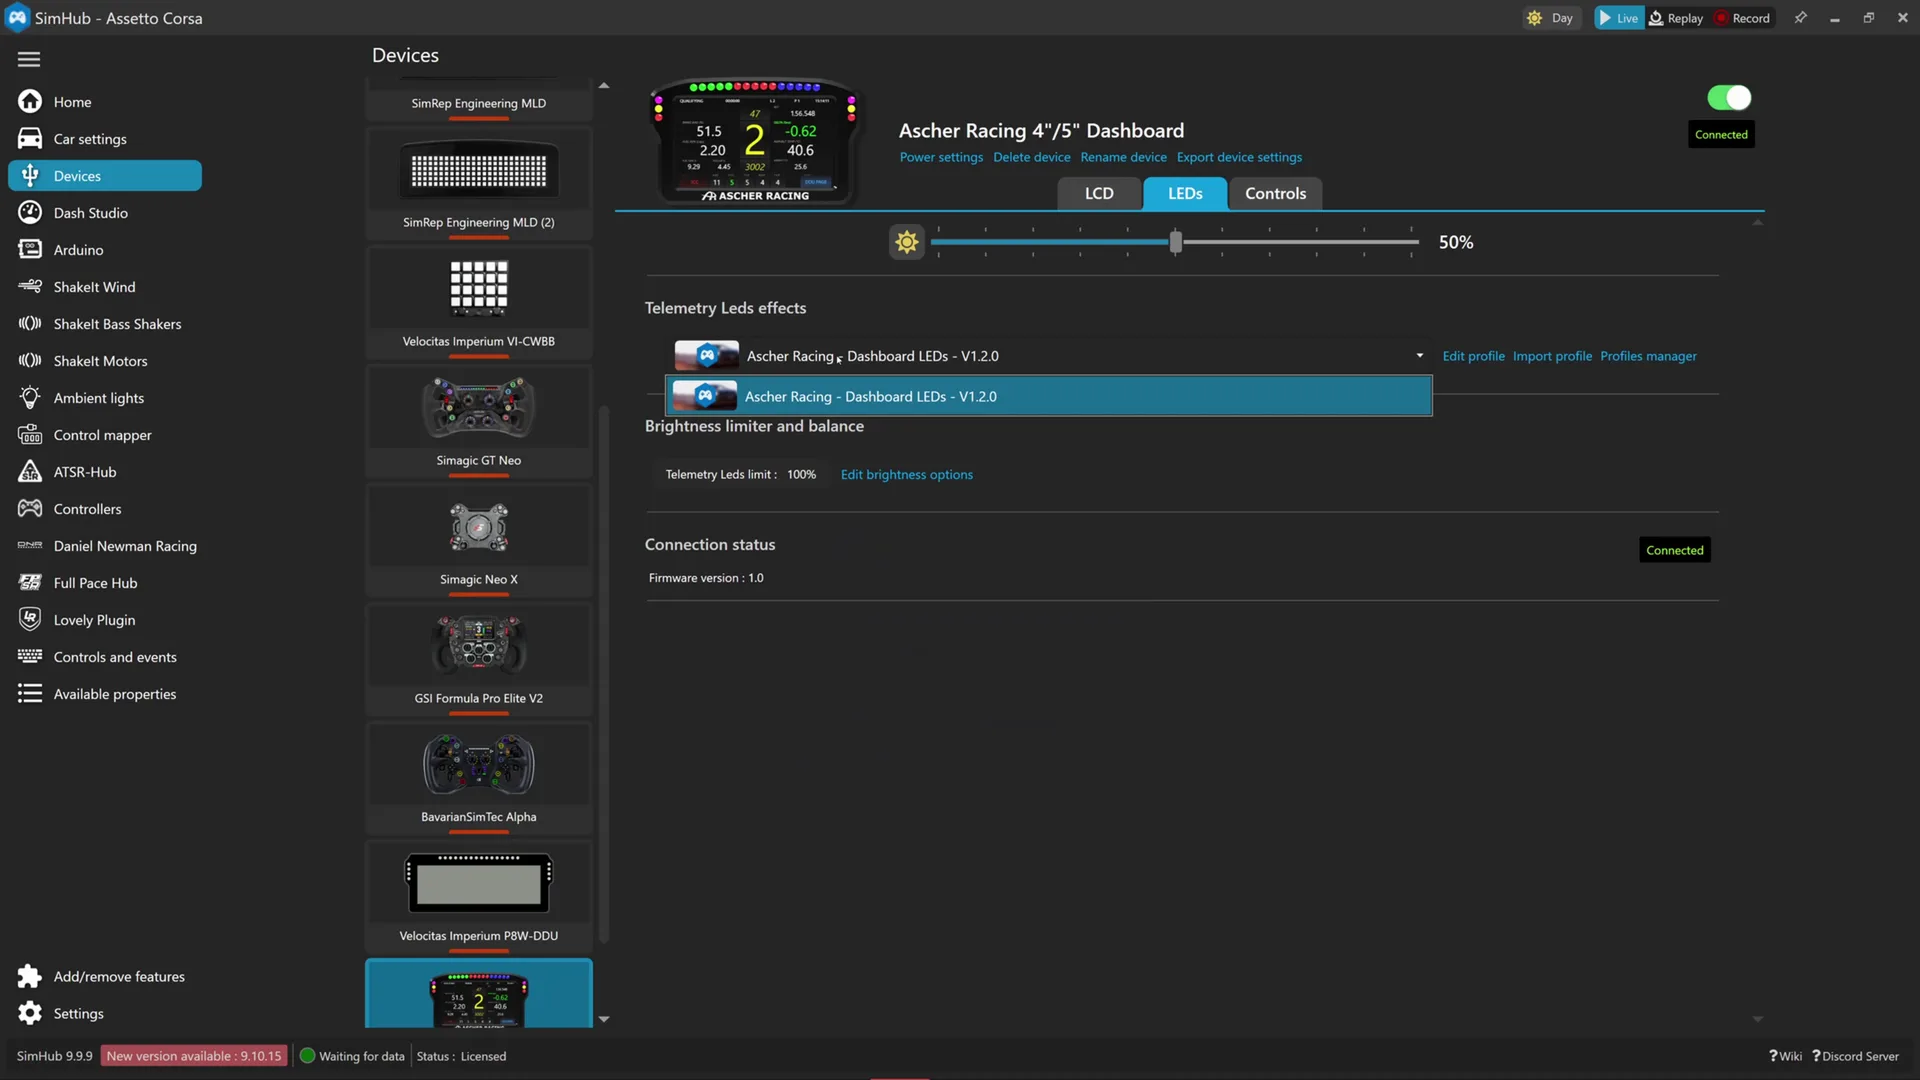Toggle the device enabled switch
The height and width of the screenshot is (1080, 1920).
click(x=1729, y=98)
